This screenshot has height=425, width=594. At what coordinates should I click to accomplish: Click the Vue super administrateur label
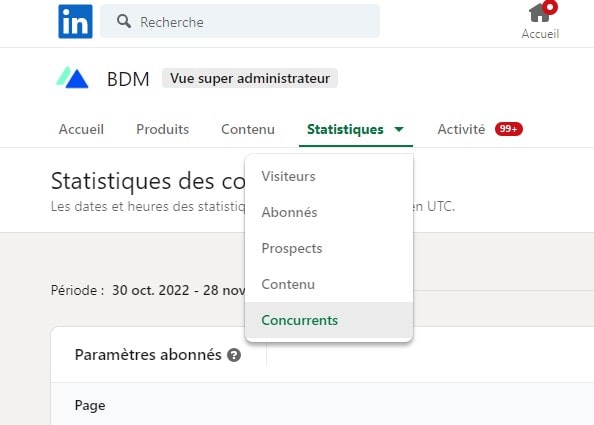(250, 78)
